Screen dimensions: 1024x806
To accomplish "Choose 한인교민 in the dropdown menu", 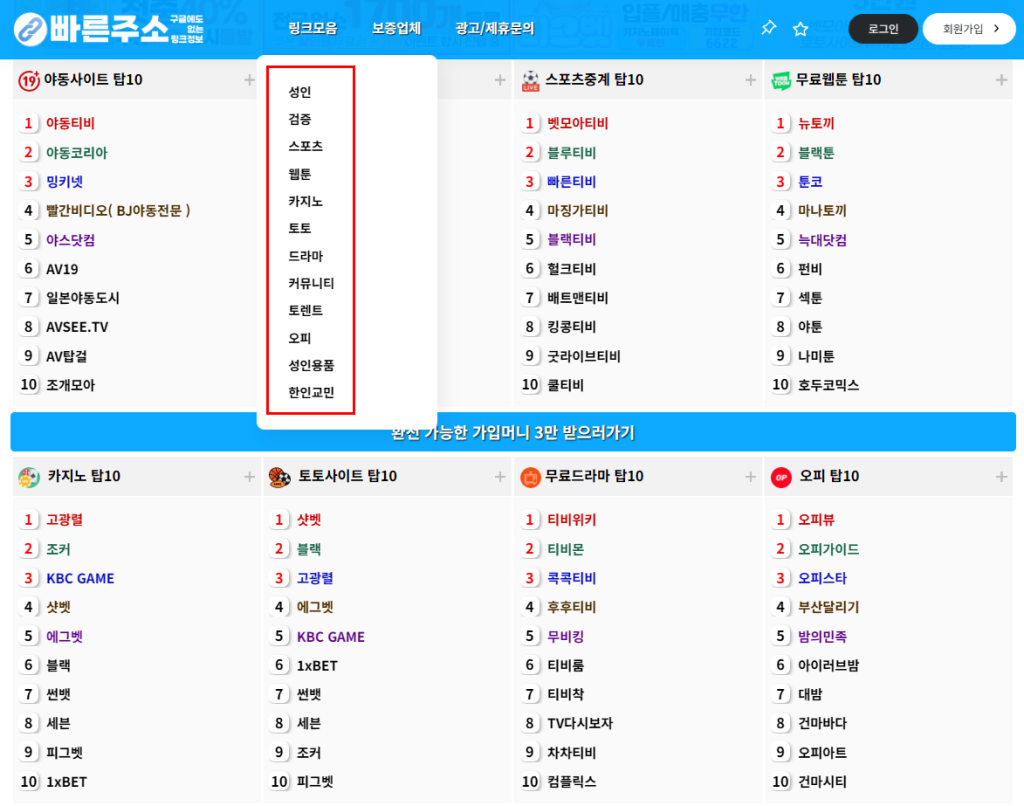I will coord(311,393).
